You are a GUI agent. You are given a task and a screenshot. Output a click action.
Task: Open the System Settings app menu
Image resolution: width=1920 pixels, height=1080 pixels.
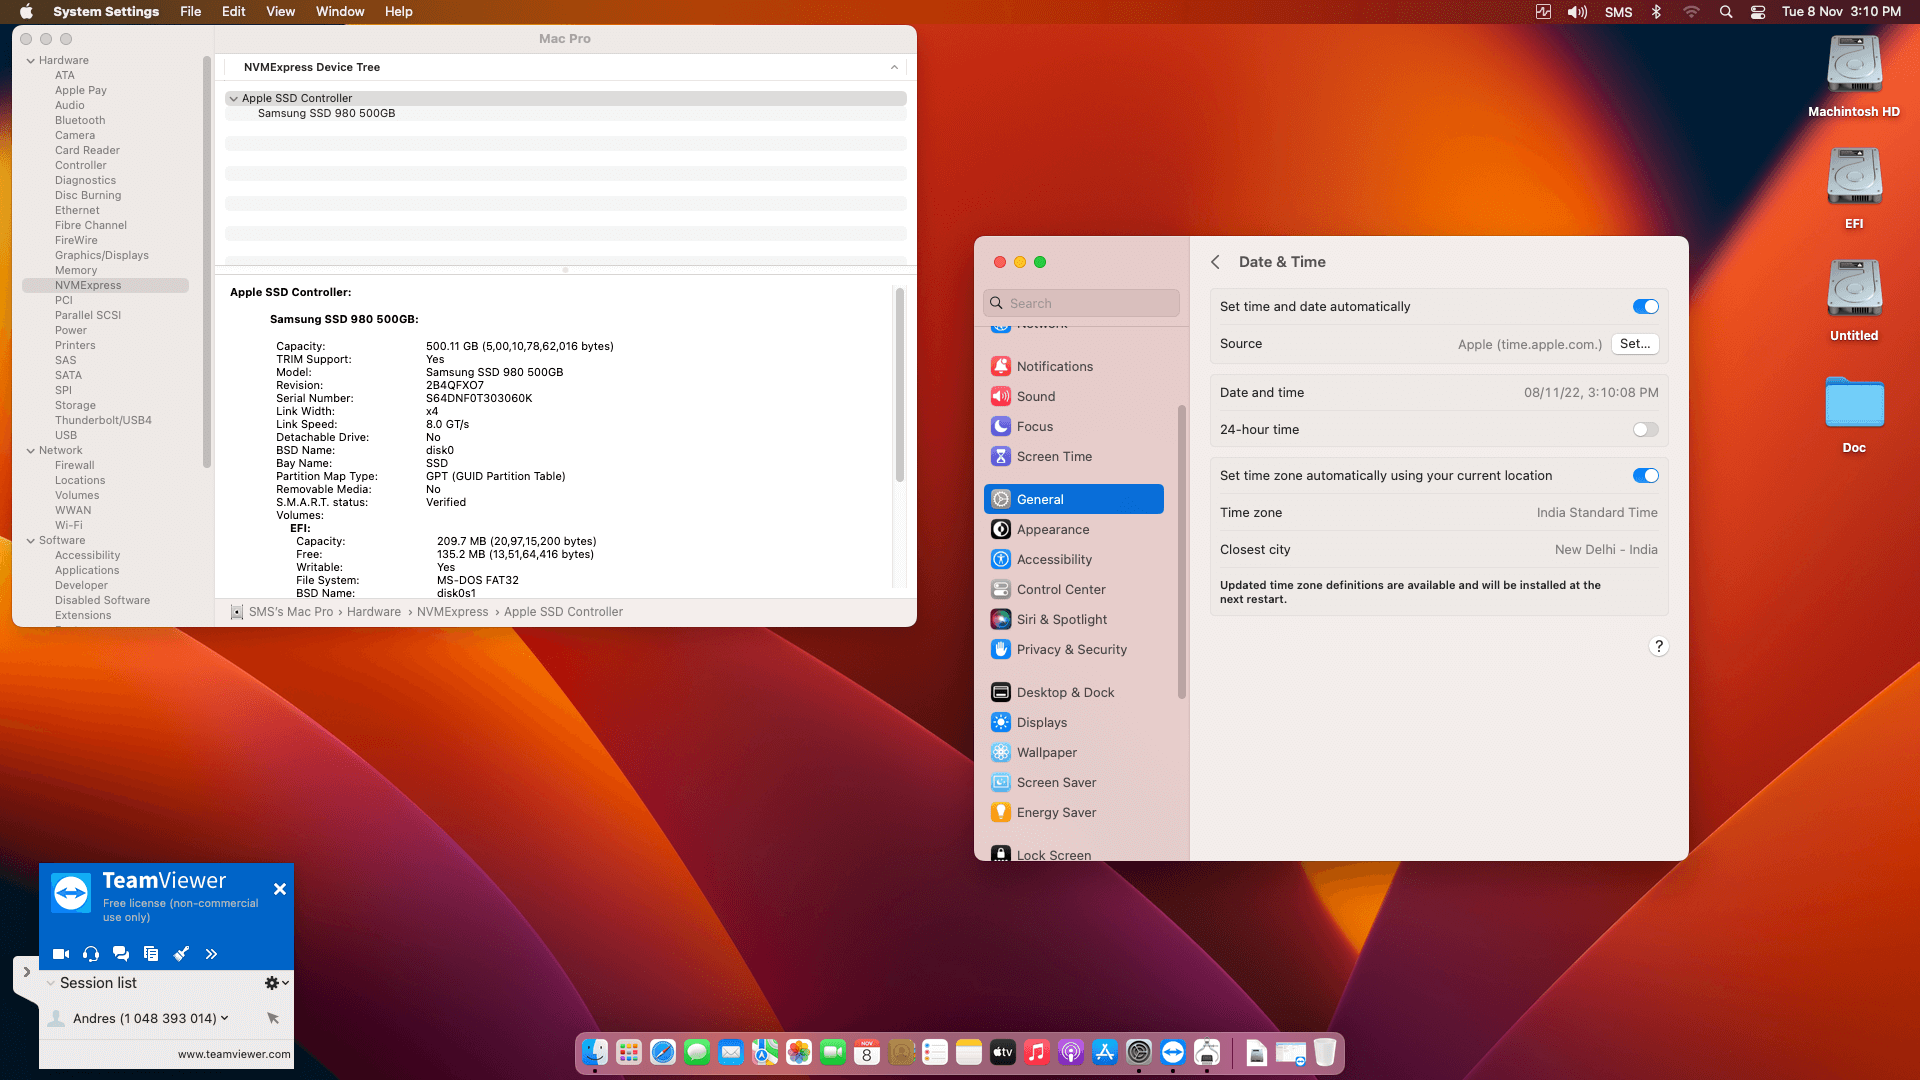(106, 12)
